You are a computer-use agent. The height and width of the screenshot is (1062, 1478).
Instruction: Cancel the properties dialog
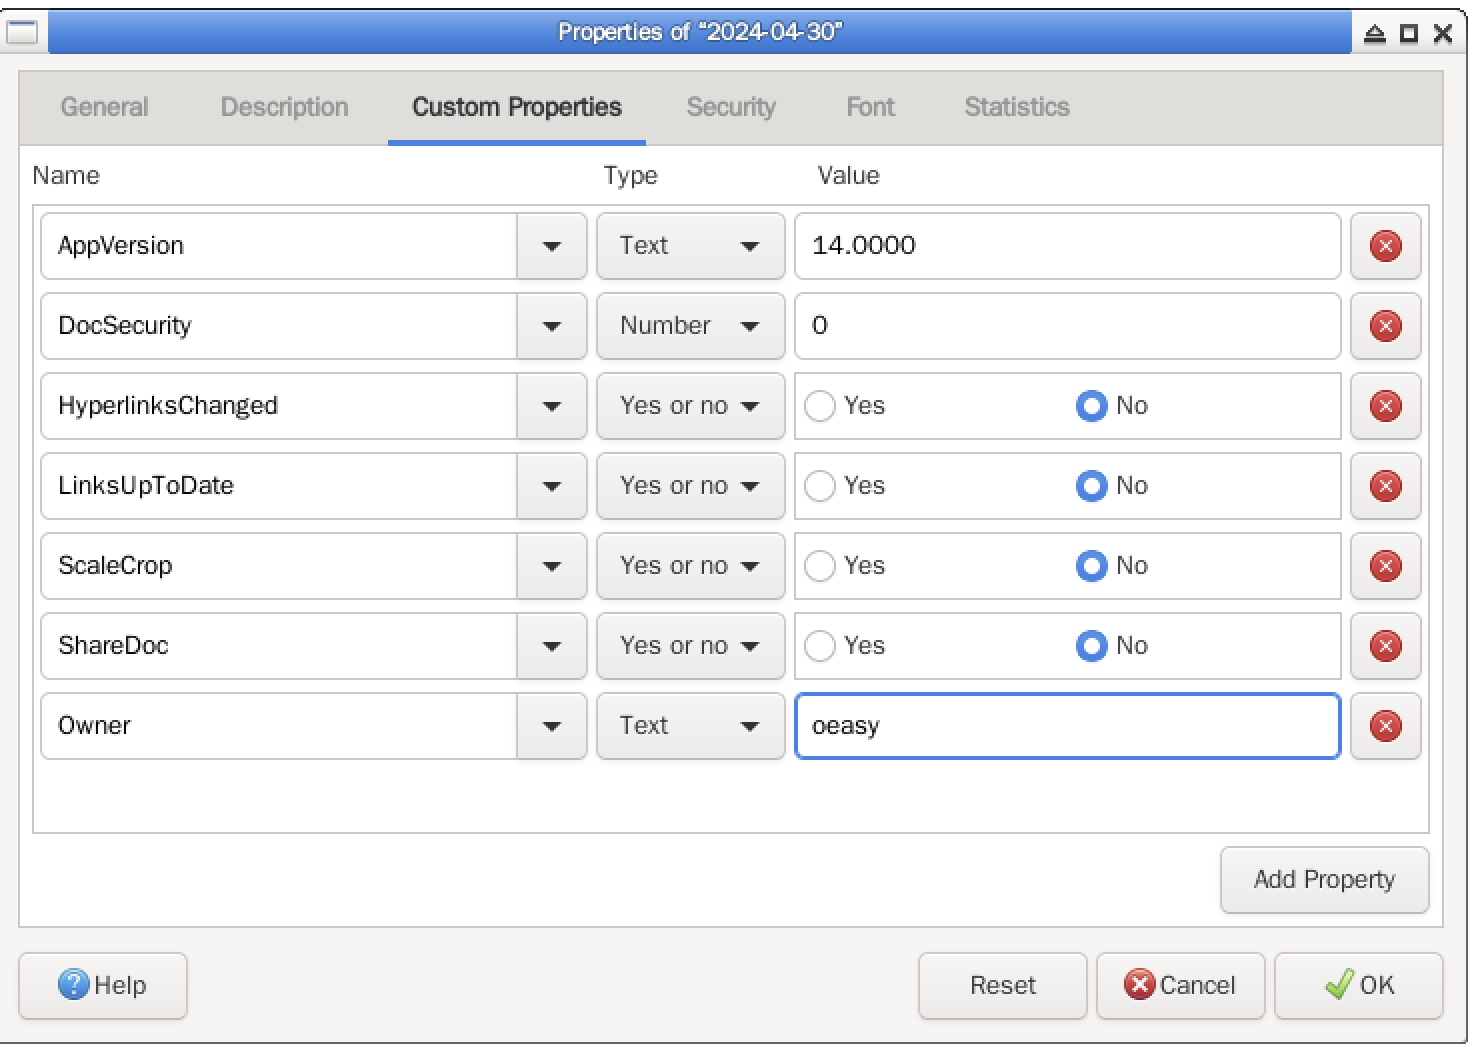(x=1181, y=986)
